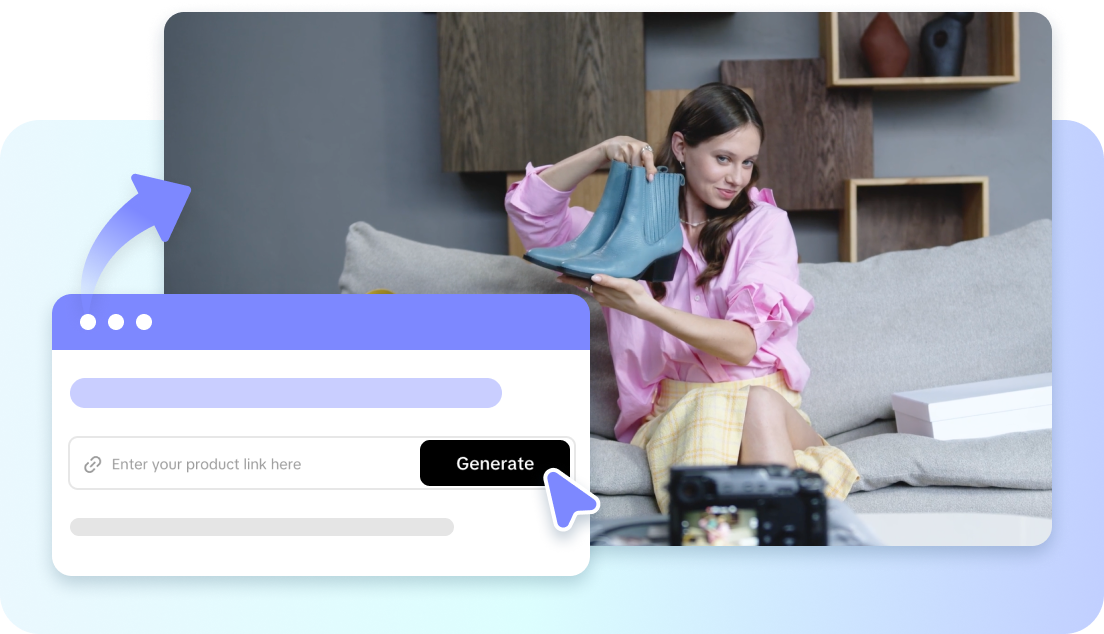
Task: Click the yellow plaid skirt
Action: coord(720,420)
